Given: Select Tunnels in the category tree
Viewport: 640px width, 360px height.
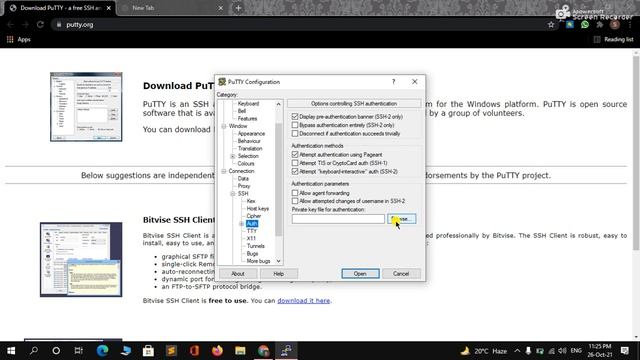Looking at the screenshot, I should tap(256, 246).
